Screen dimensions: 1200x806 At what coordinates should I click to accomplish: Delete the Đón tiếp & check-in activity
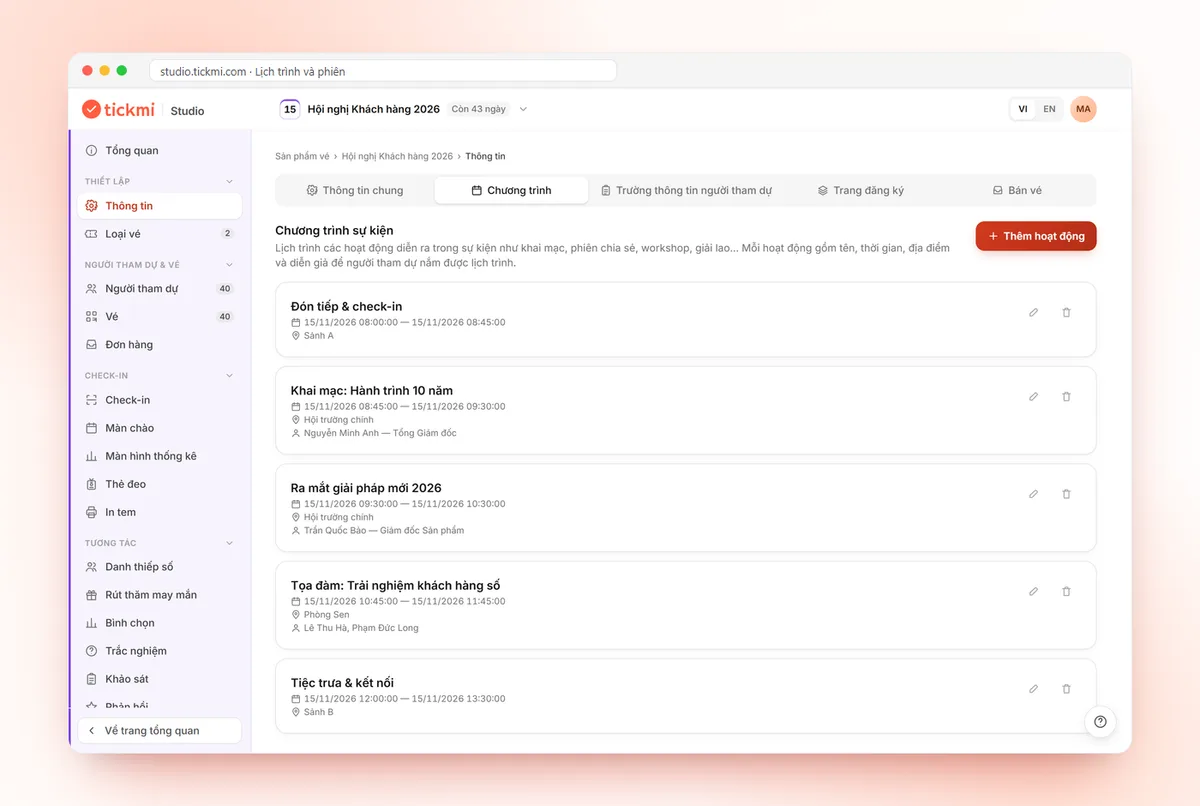click(1066, 312)
